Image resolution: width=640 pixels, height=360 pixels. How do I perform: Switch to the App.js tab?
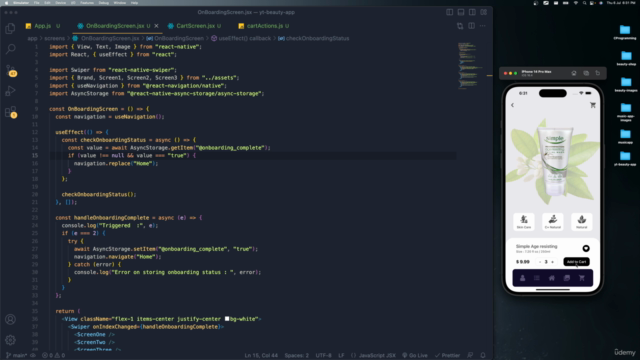(42, 26)
